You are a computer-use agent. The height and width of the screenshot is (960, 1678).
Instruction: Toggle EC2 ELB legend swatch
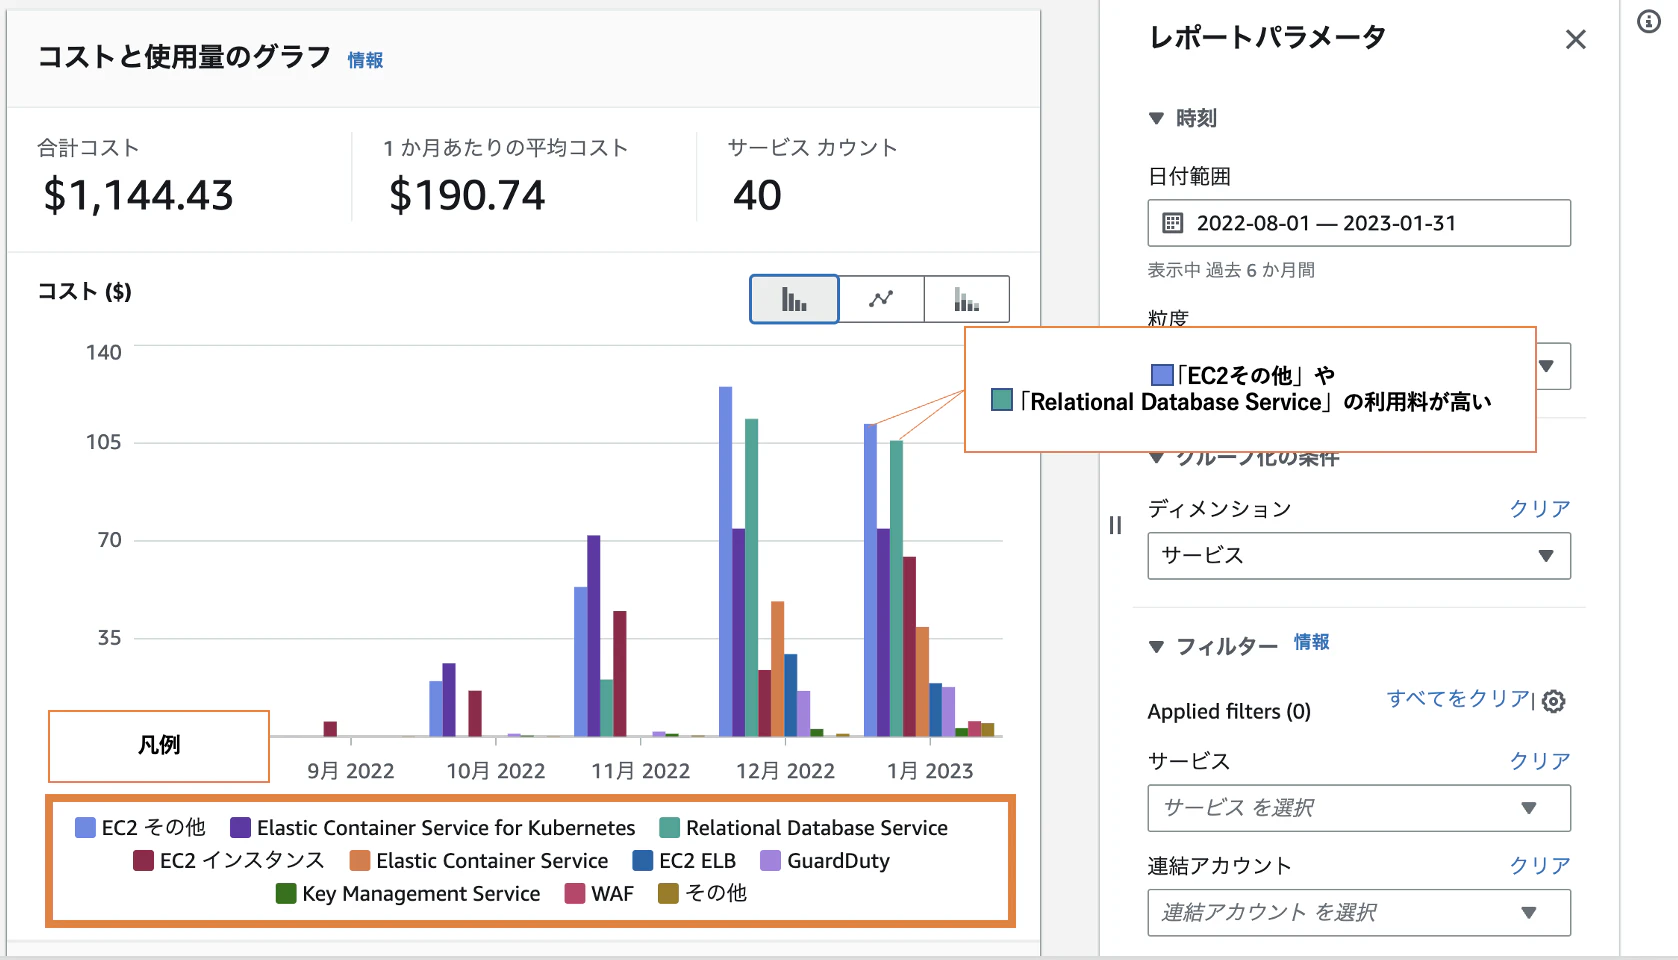[x=643, y=861]
